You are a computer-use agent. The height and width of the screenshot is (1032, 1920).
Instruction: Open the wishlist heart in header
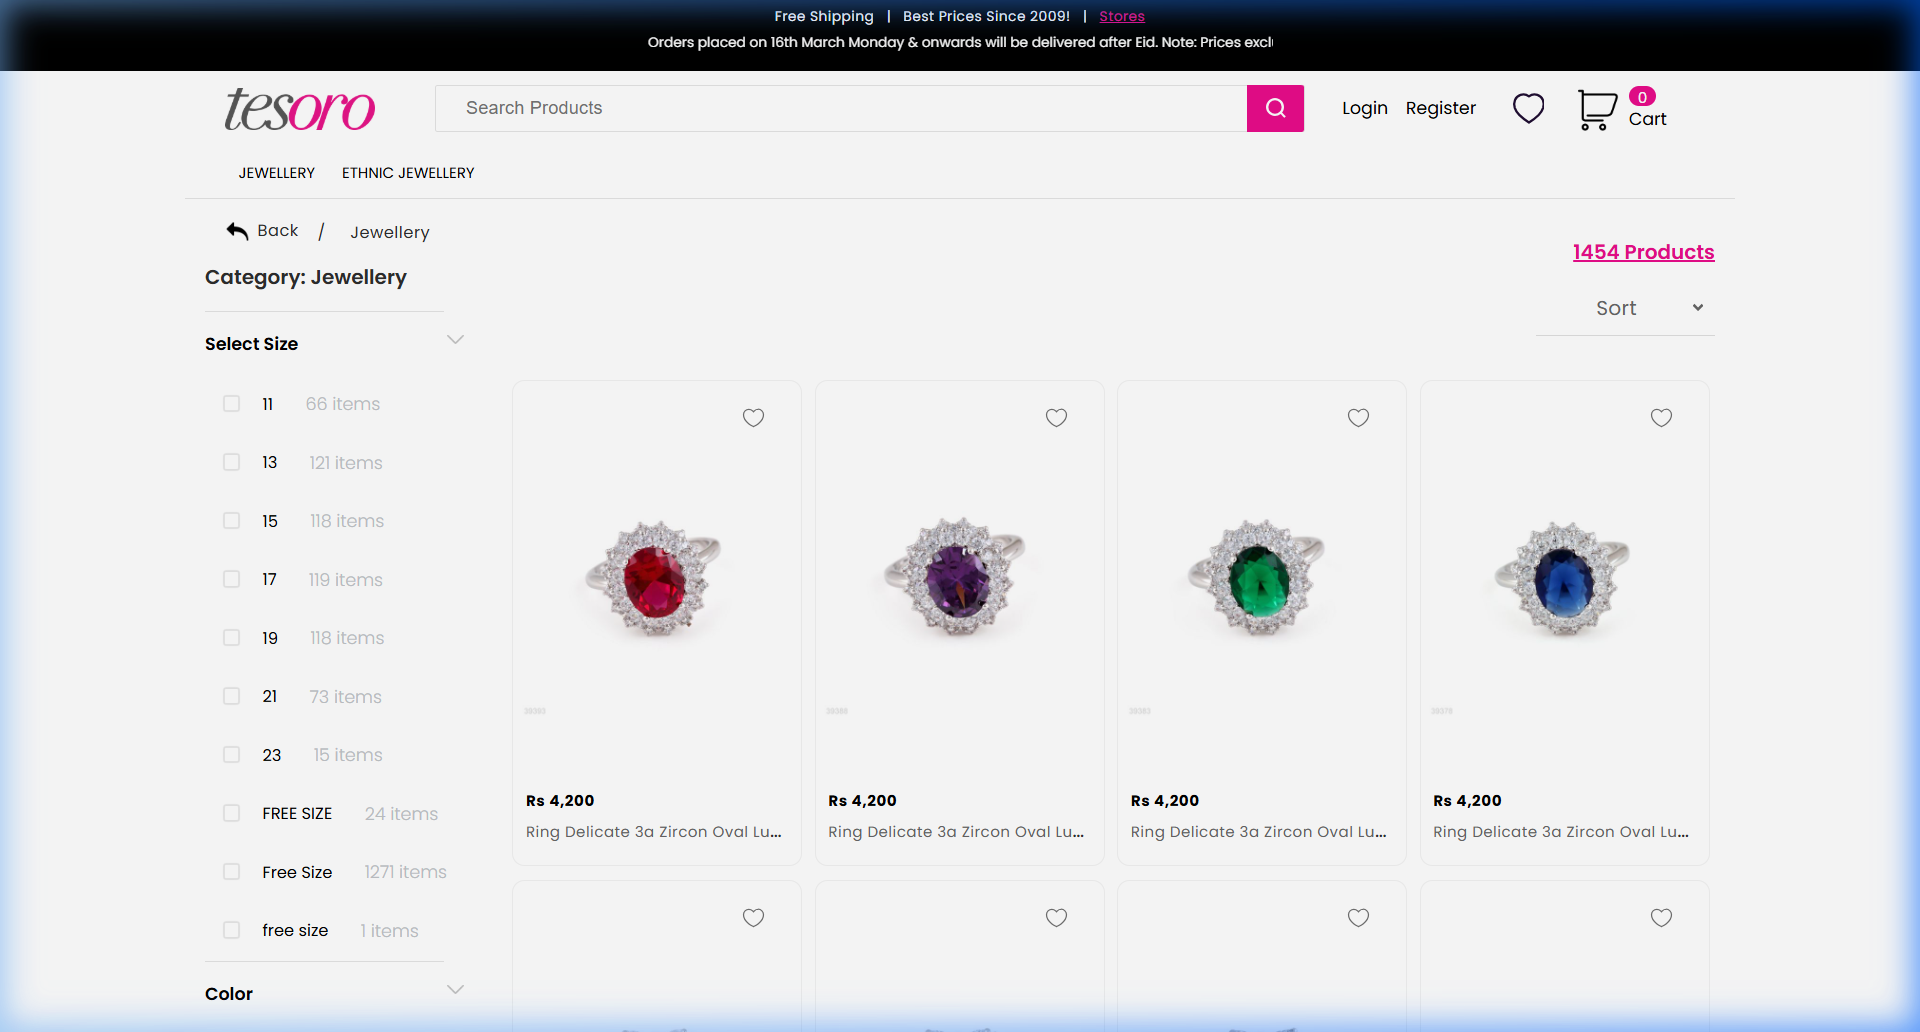[x=1528, y=108]
